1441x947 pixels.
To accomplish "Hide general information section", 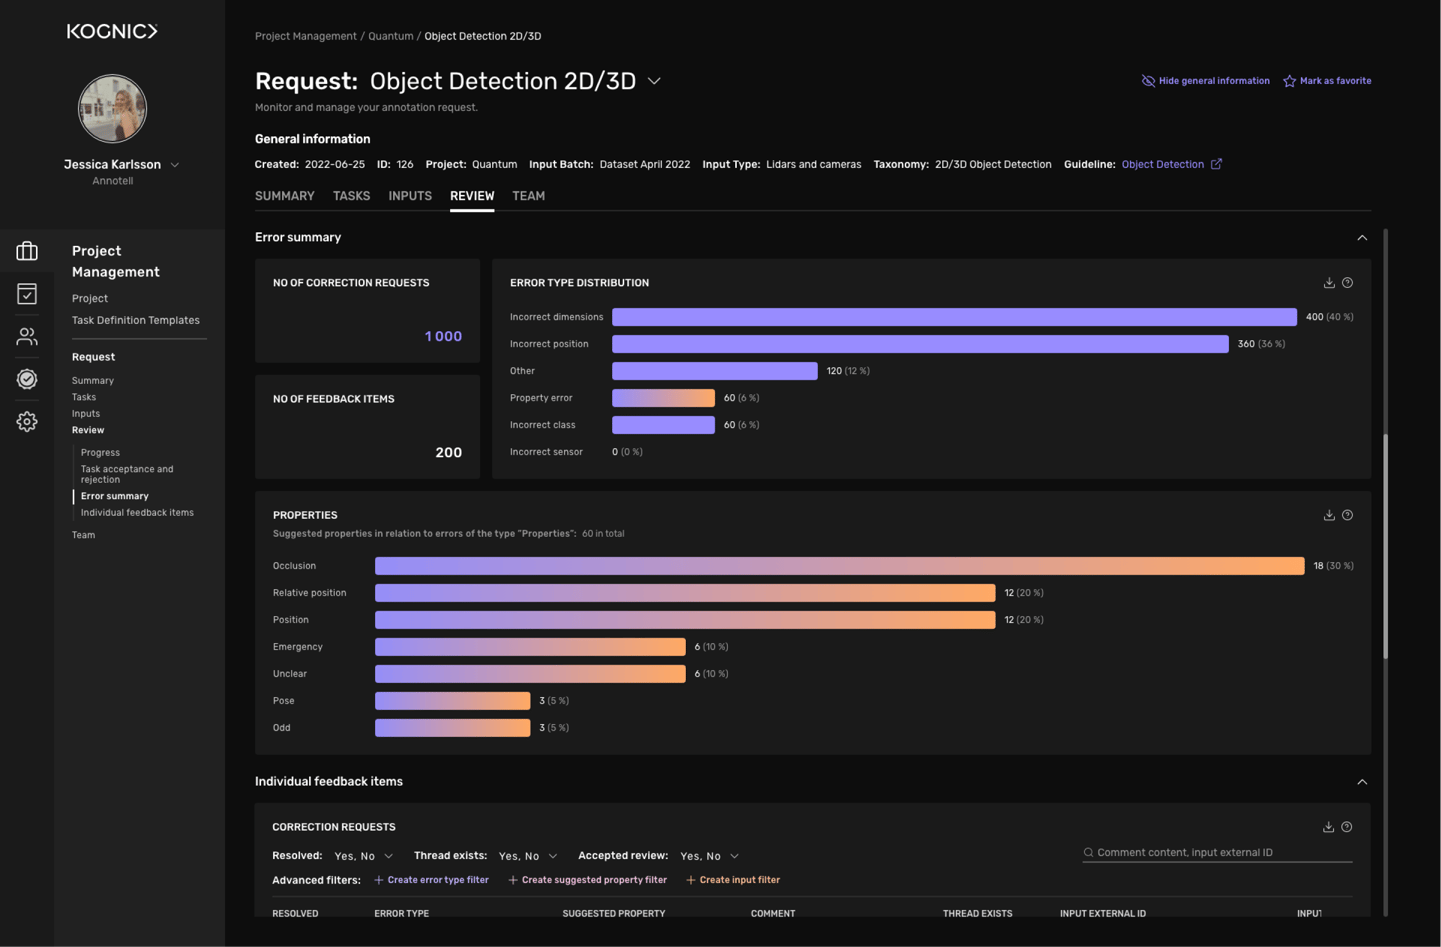I will tap(1205, 81).
